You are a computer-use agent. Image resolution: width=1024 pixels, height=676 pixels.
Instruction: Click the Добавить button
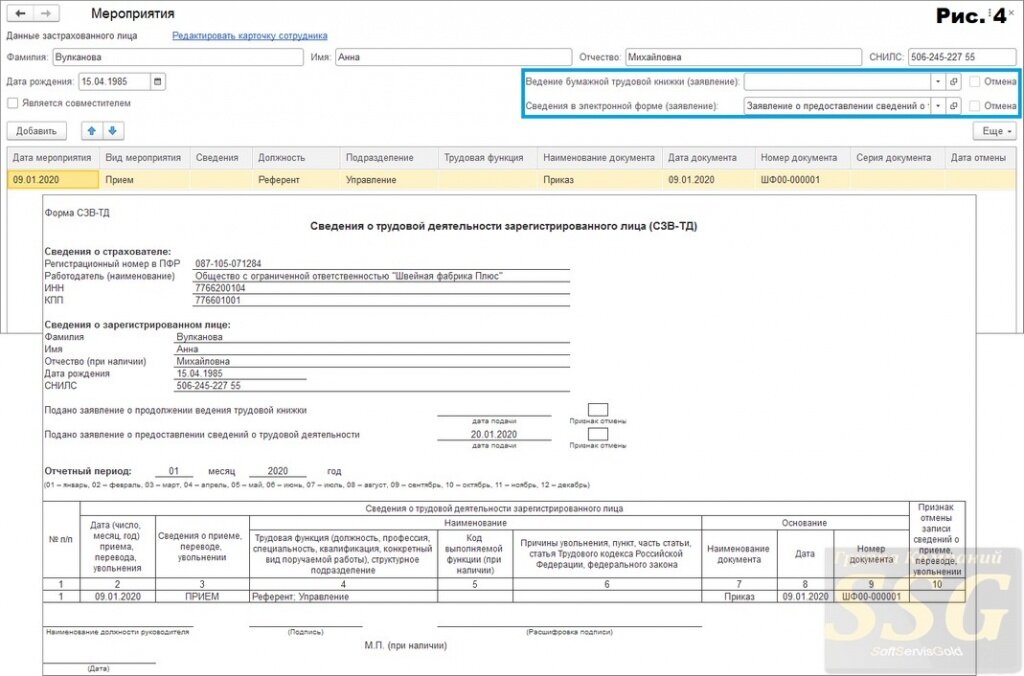point(37,131)
